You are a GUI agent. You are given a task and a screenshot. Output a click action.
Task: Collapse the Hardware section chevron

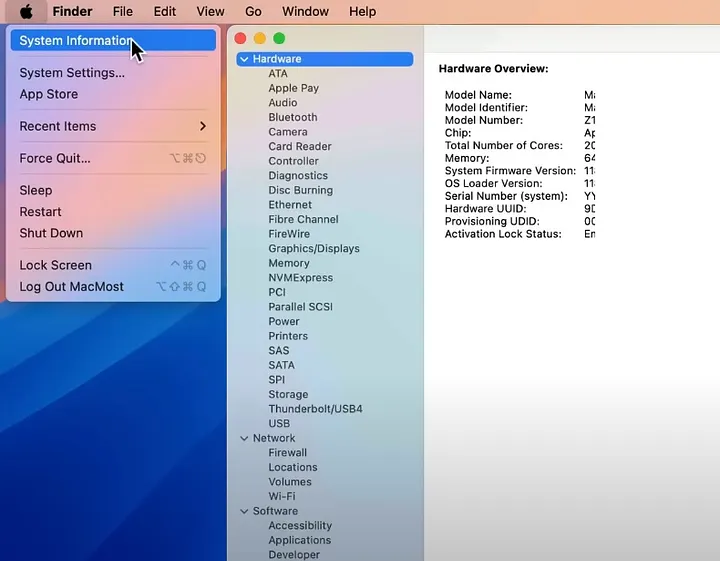click(x=244, y=59)
